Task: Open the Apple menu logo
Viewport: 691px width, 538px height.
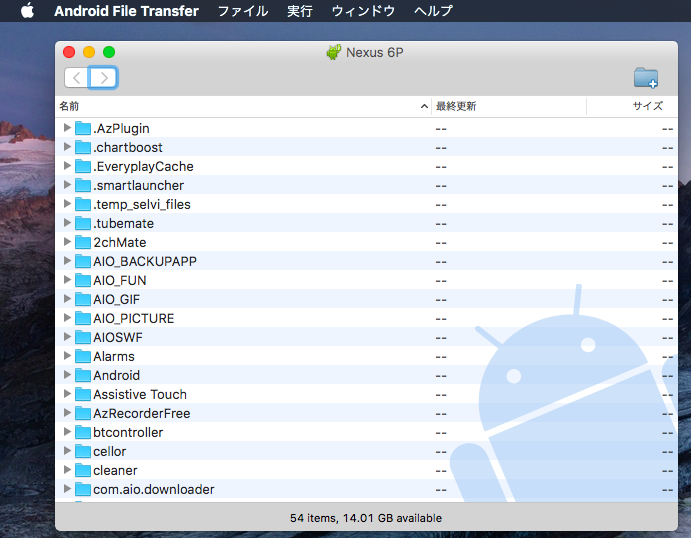Action: pyautogui.click(x=27, y=11)
